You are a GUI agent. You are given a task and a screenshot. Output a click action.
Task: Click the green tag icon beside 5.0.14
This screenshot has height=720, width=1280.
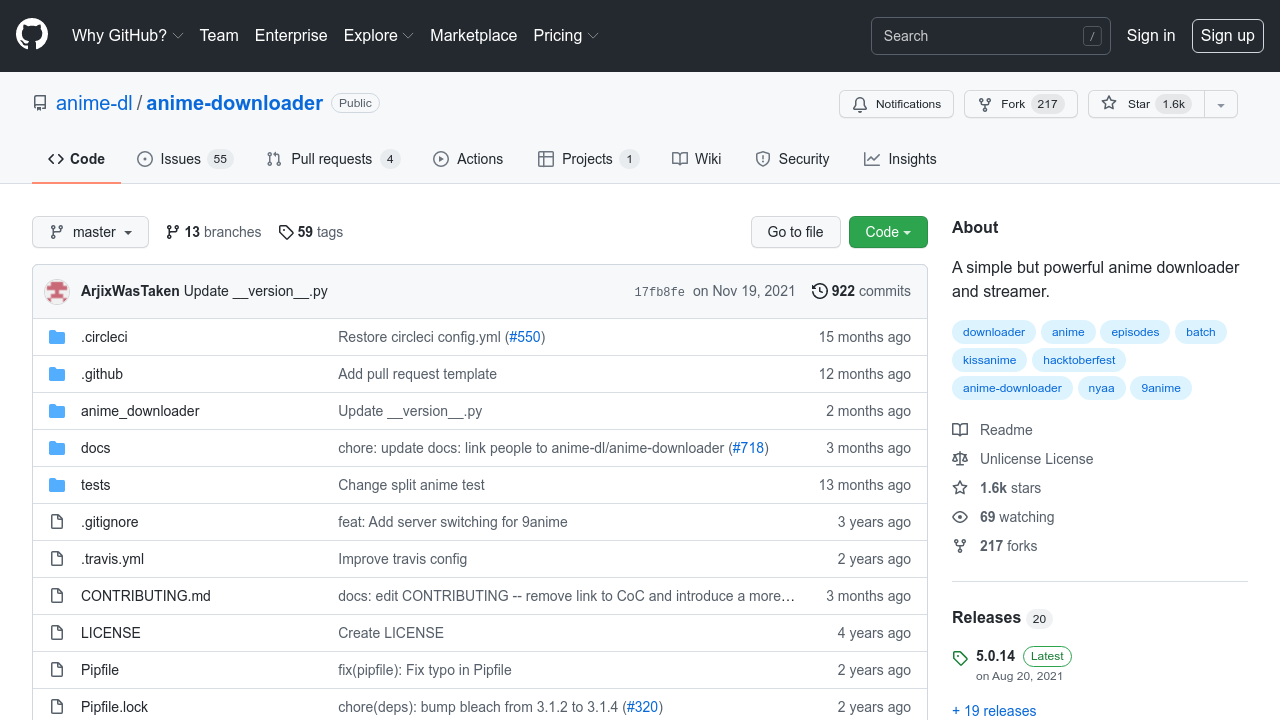960,658
